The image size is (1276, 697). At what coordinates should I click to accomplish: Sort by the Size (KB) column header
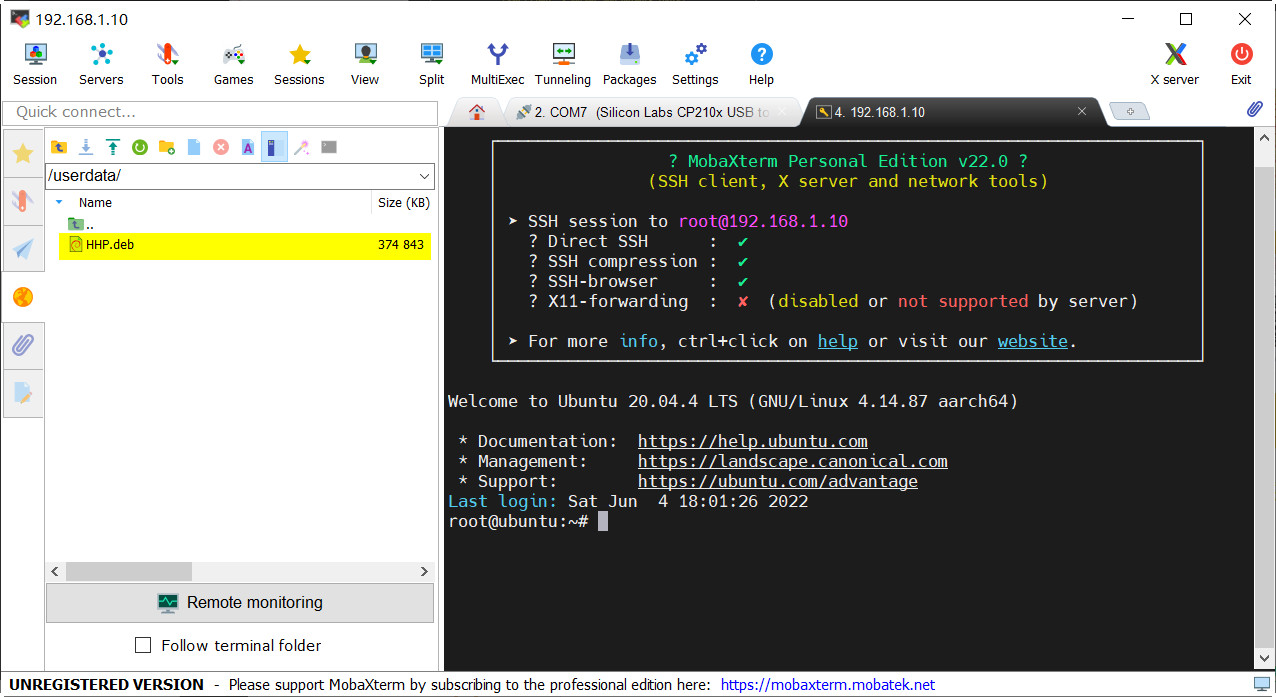pos(403,202)
